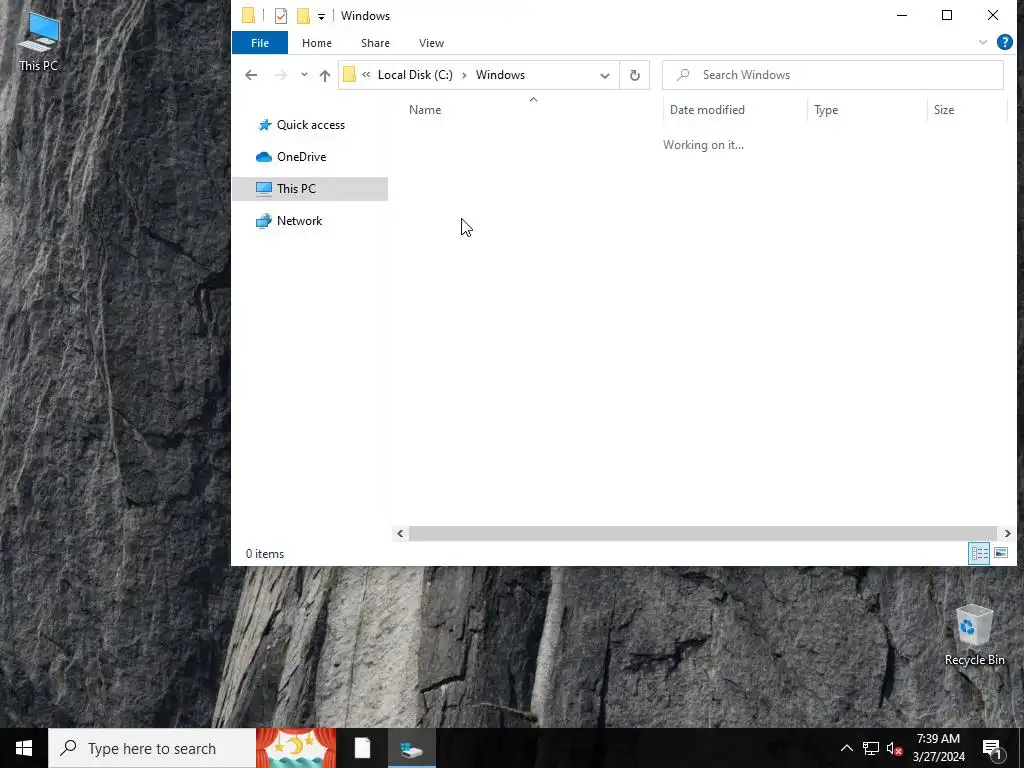Viewport: 1024px width, 768px height.
Task: Click the horizontal scrollbar left arrow
Action: click(x=400, y=534)
